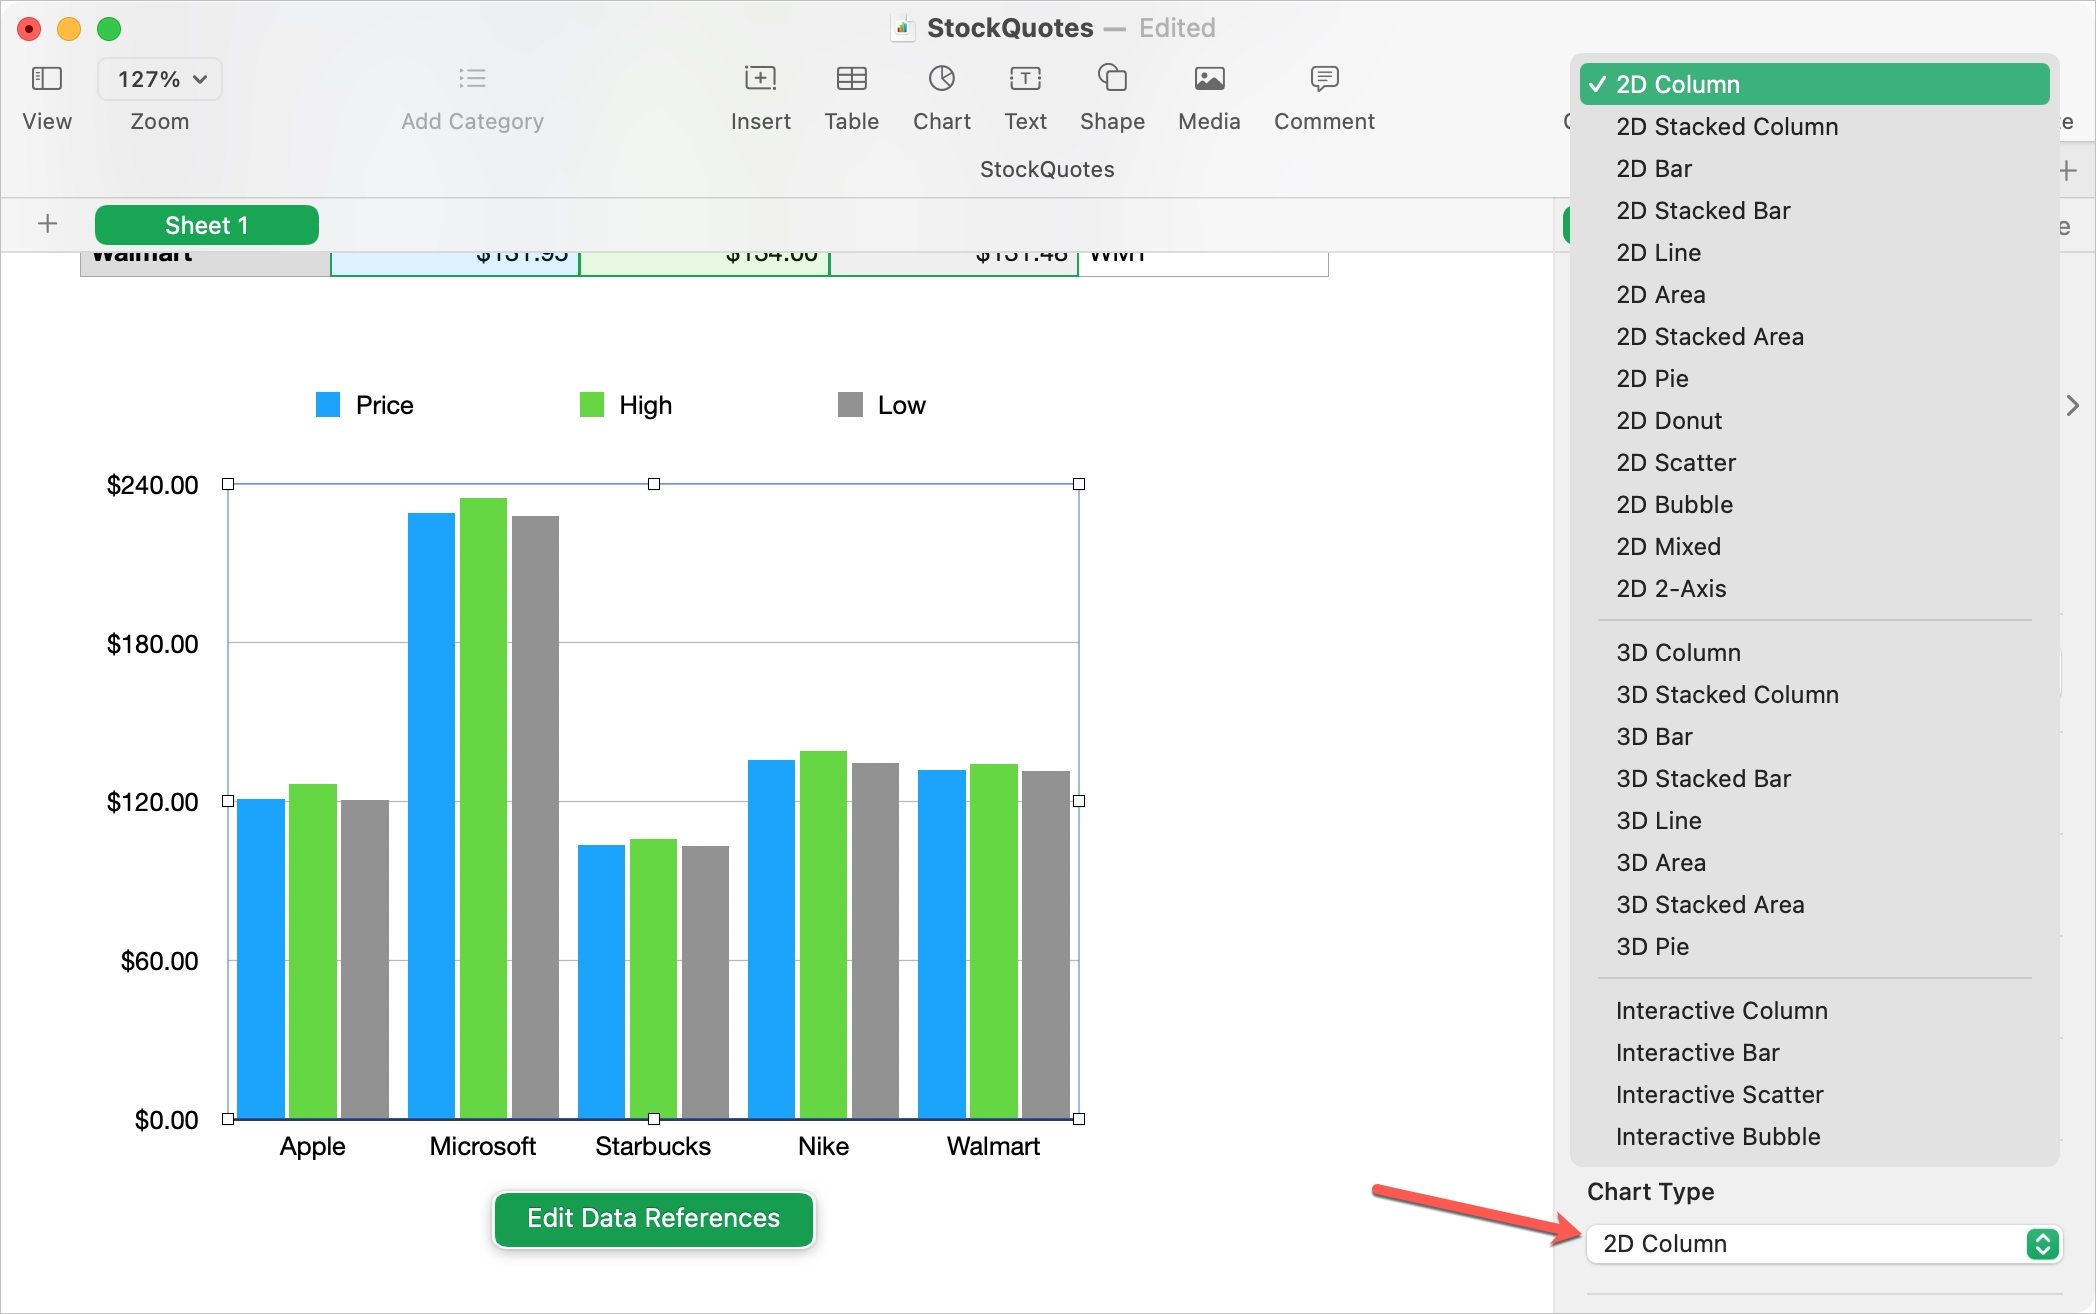Click the Starbucks axis label

(x=653, y=1146)
